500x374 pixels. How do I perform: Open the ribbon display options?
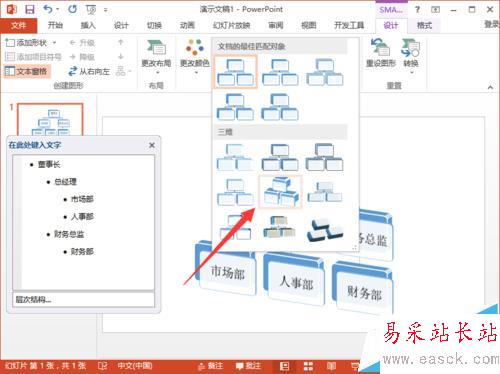(x=435, y=10)
